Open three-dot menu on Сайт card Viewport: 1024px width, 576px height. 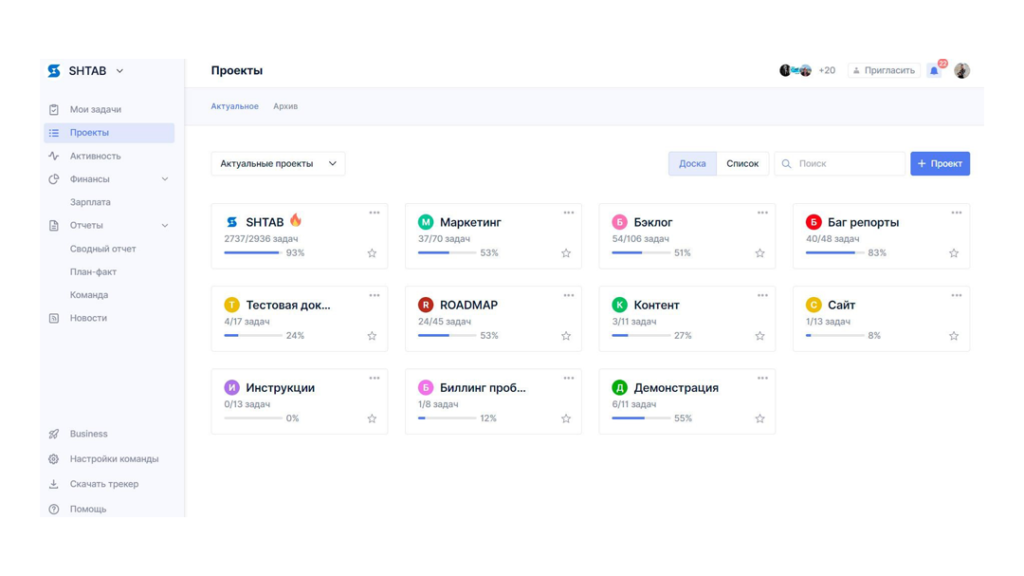coord(956,296)
